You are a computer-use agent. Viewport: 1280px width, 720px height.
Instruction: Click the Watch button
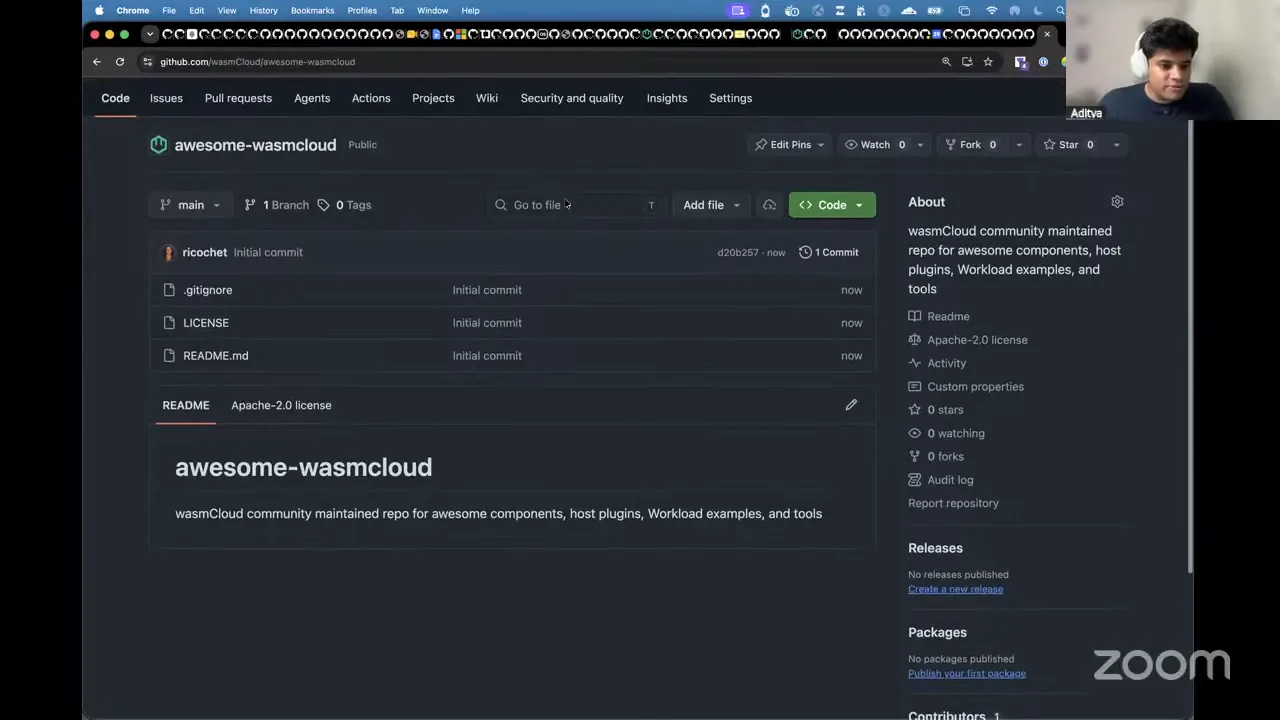[x=875, y=145]
